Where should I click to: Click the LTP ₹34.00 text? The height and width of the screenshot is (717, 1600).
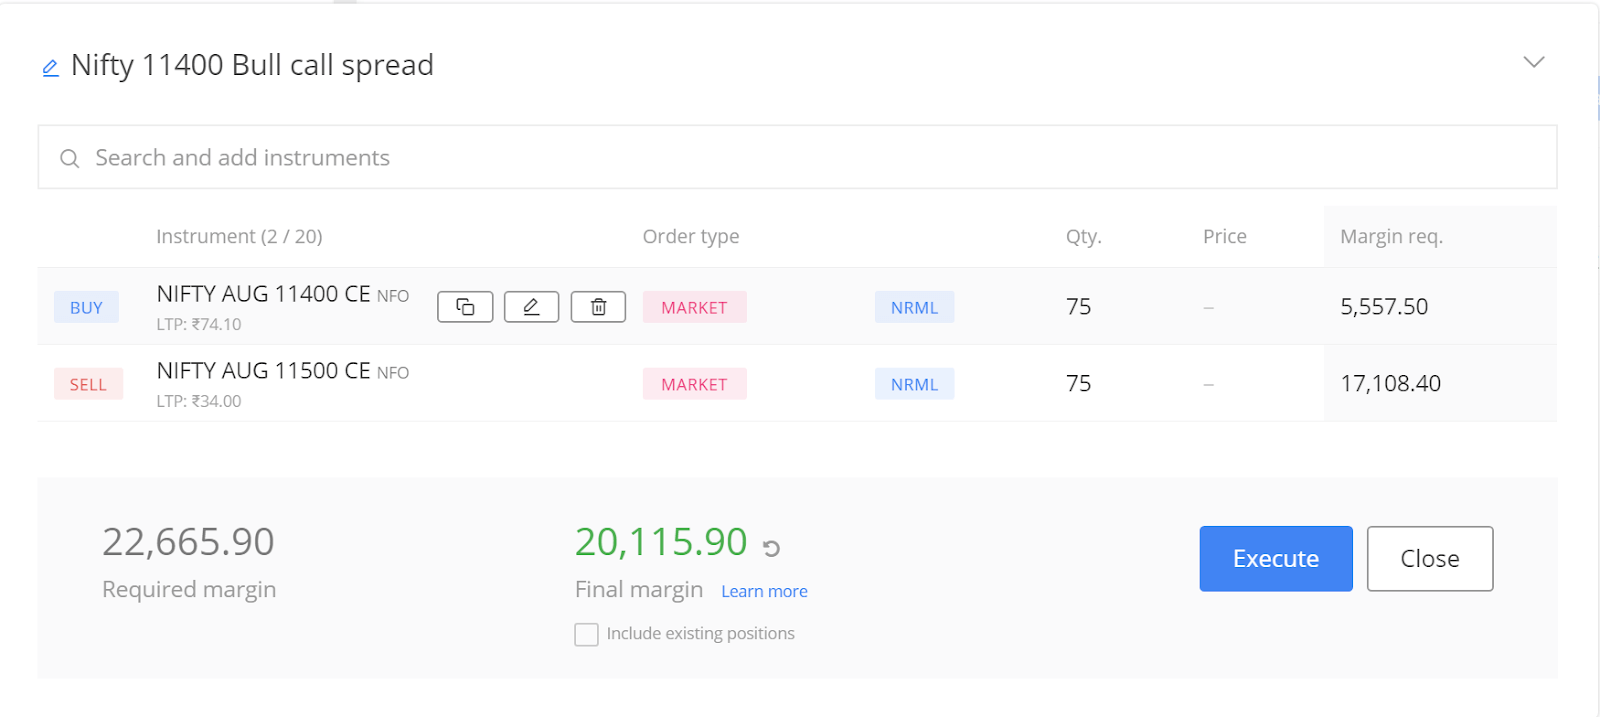(199, 401)
